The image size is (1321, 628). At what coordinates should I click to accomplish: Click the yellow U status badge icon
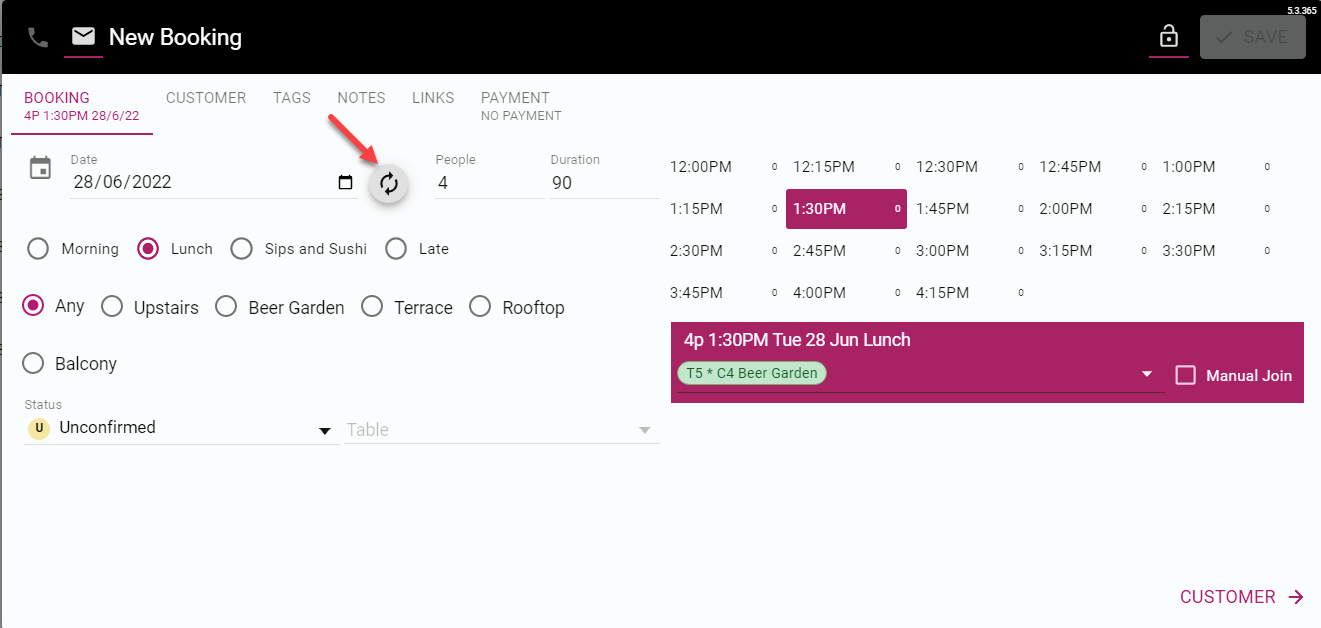pos(38,427)
